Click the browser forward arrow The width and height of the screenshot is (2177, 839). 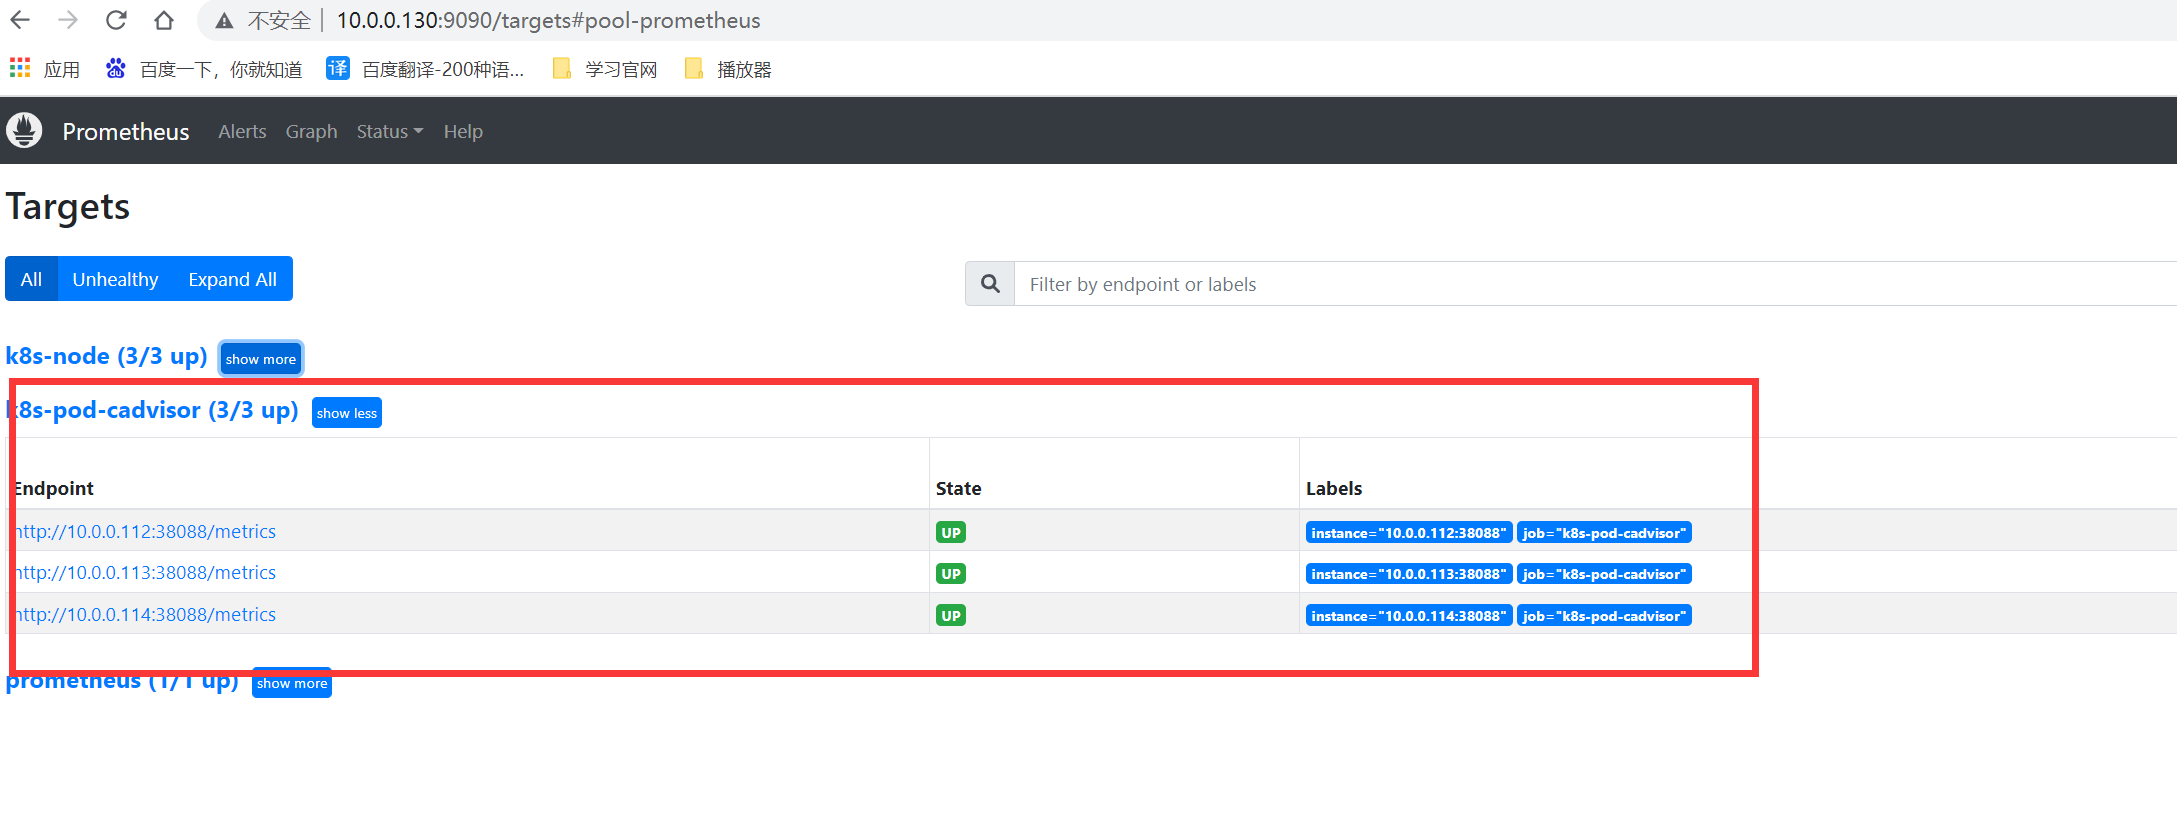point(67,20)
